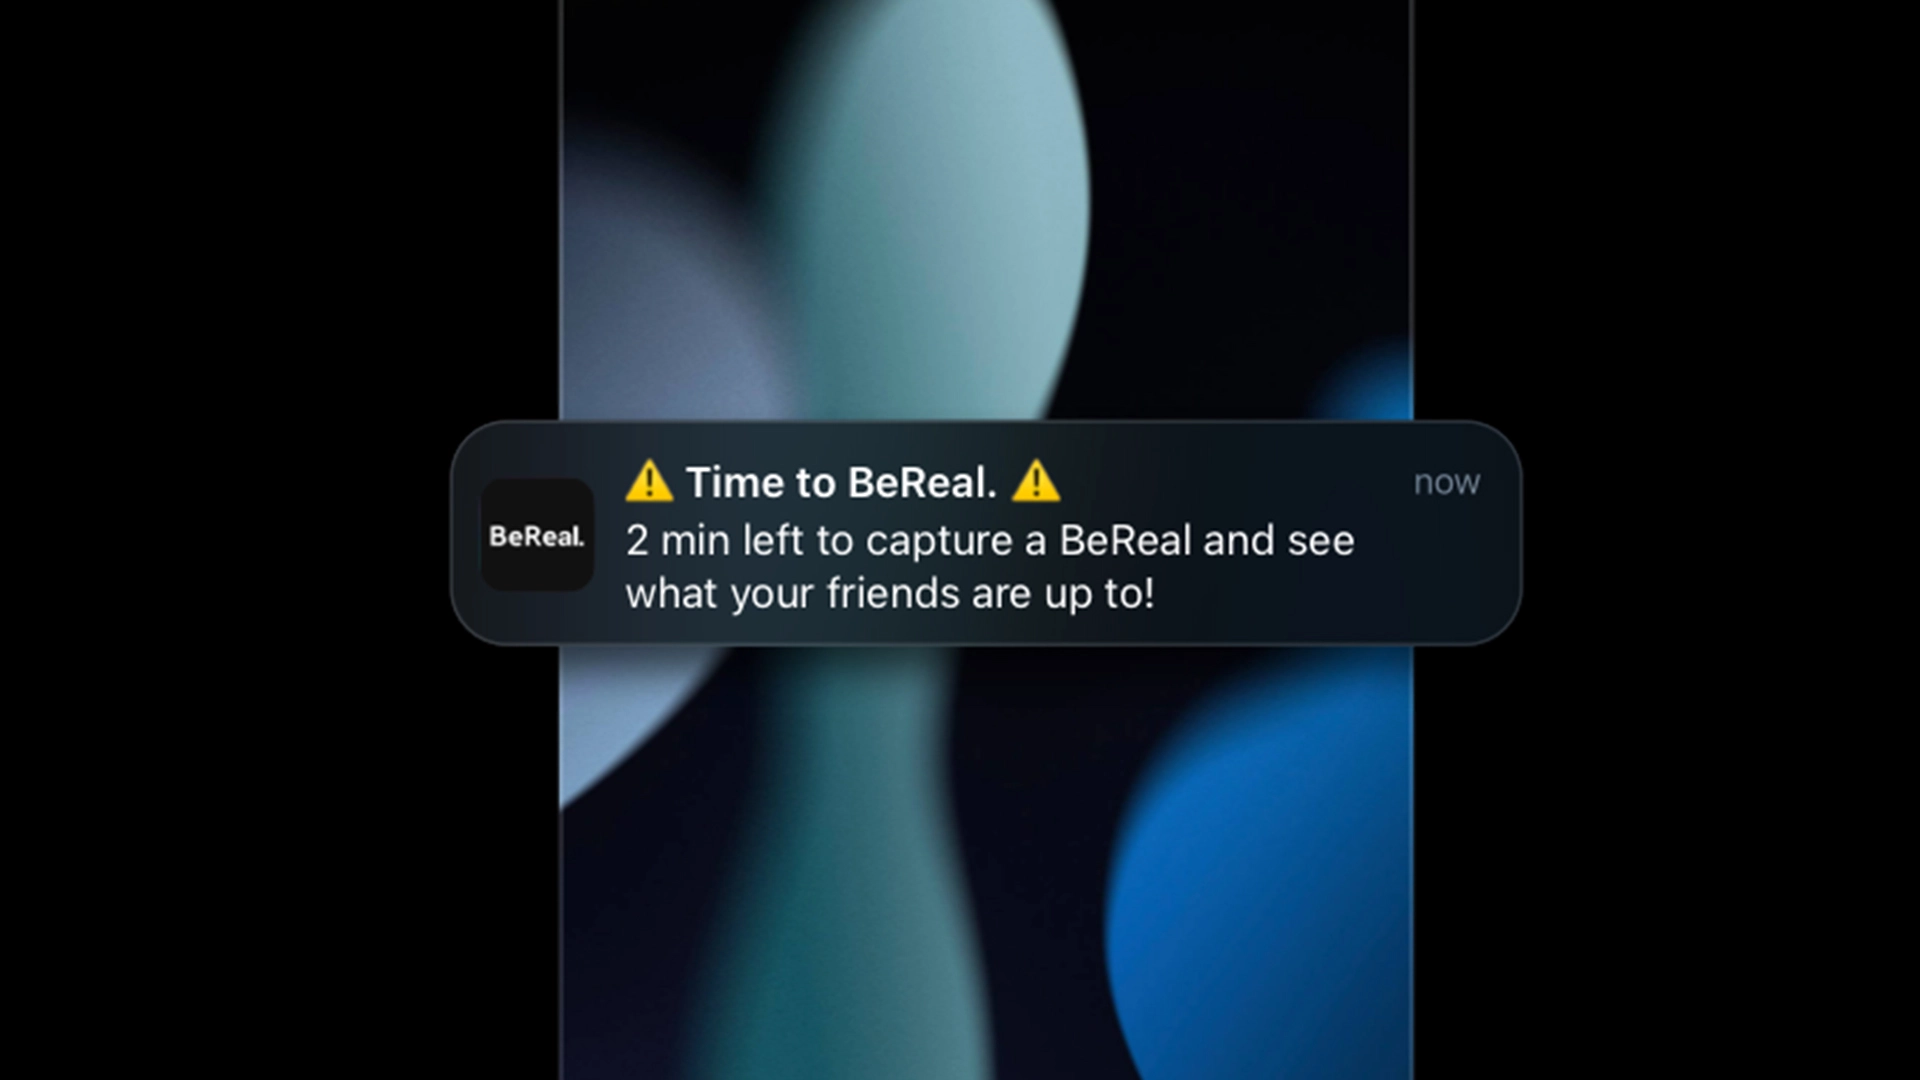Image resolution: width=1920 pixels, height=1080 pixels.
Task: Click the small blue glow above the 'now' label
Action: (1370, 390)
